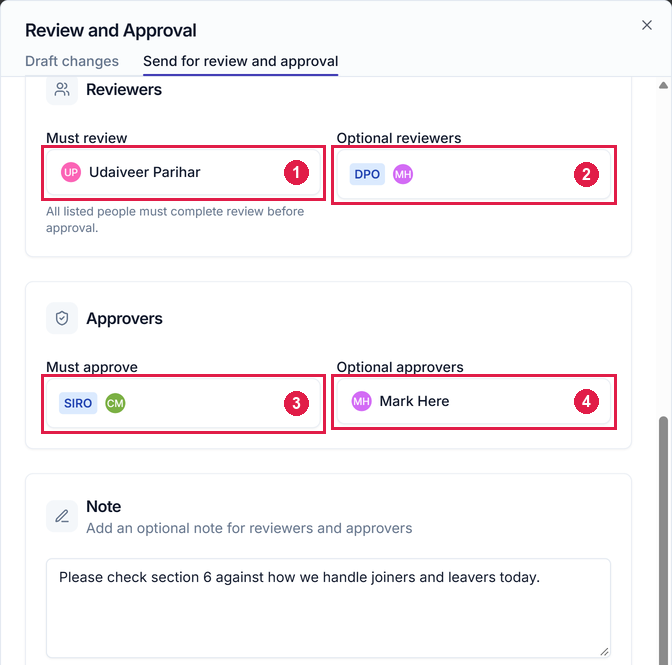Click the Review and Approval title

(x=111, y=30)
